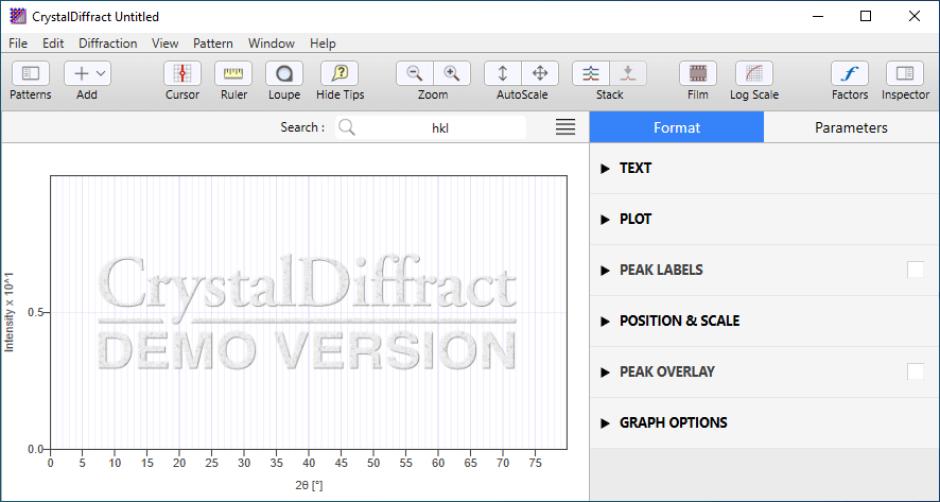Open the Add dropdown arrow
Viewport: 940px width, 502px height.
pos(101,74)
